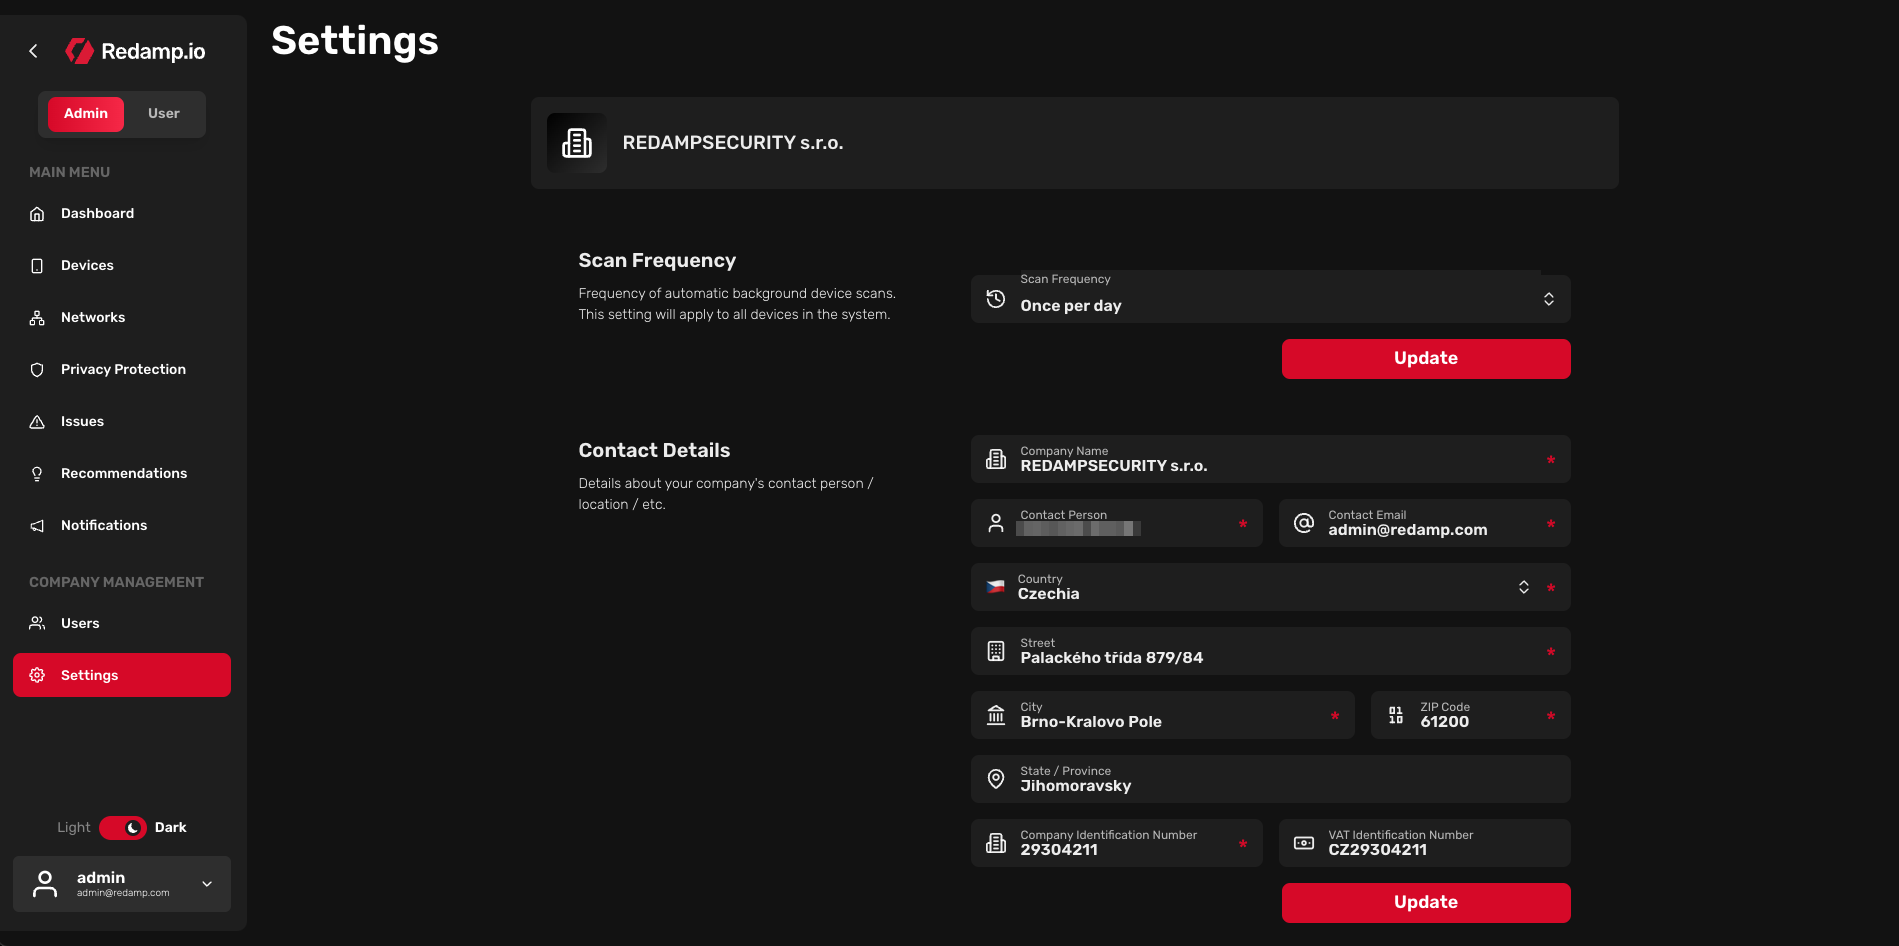Open the Dashboard menu item

click(122, 214)
